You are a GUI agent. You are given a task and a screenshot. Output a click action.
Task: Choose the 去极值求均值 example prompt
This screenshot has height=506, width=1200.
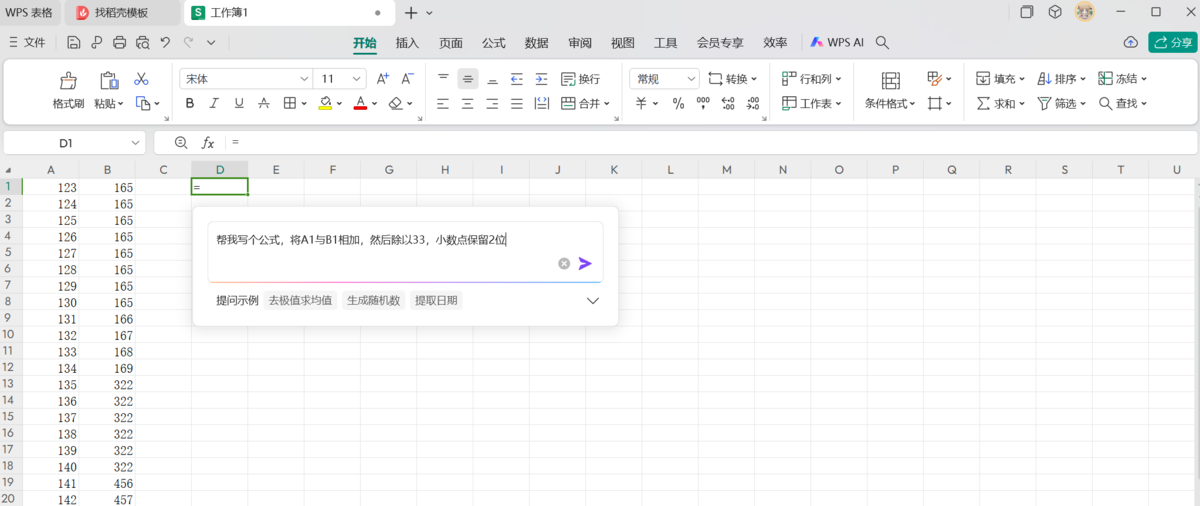pyautogui.click(x=300, y=300)
